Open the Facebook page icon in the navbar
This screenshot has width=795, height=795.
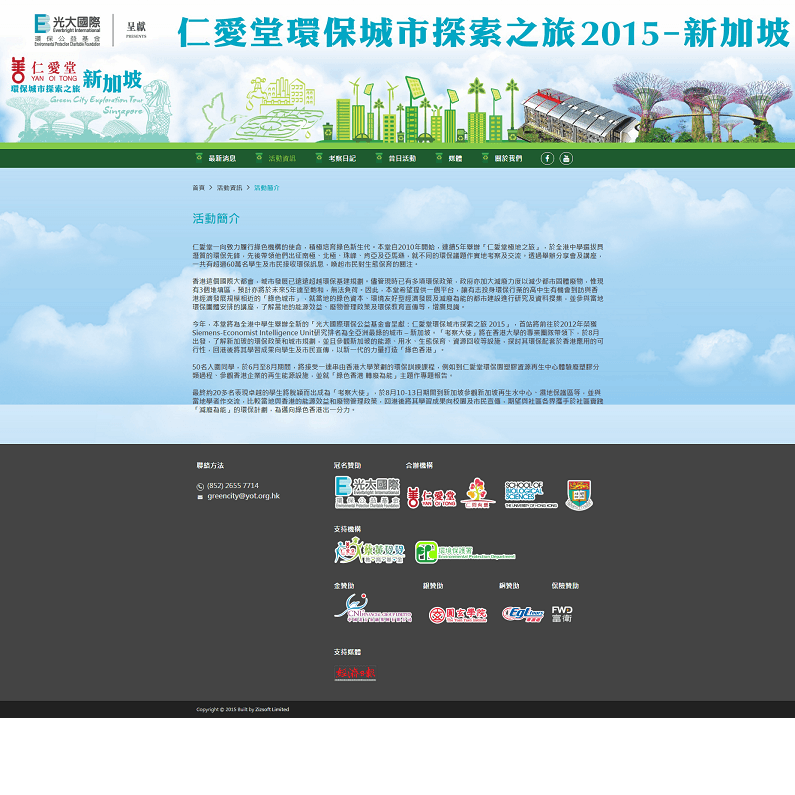[x=547, y=158]
